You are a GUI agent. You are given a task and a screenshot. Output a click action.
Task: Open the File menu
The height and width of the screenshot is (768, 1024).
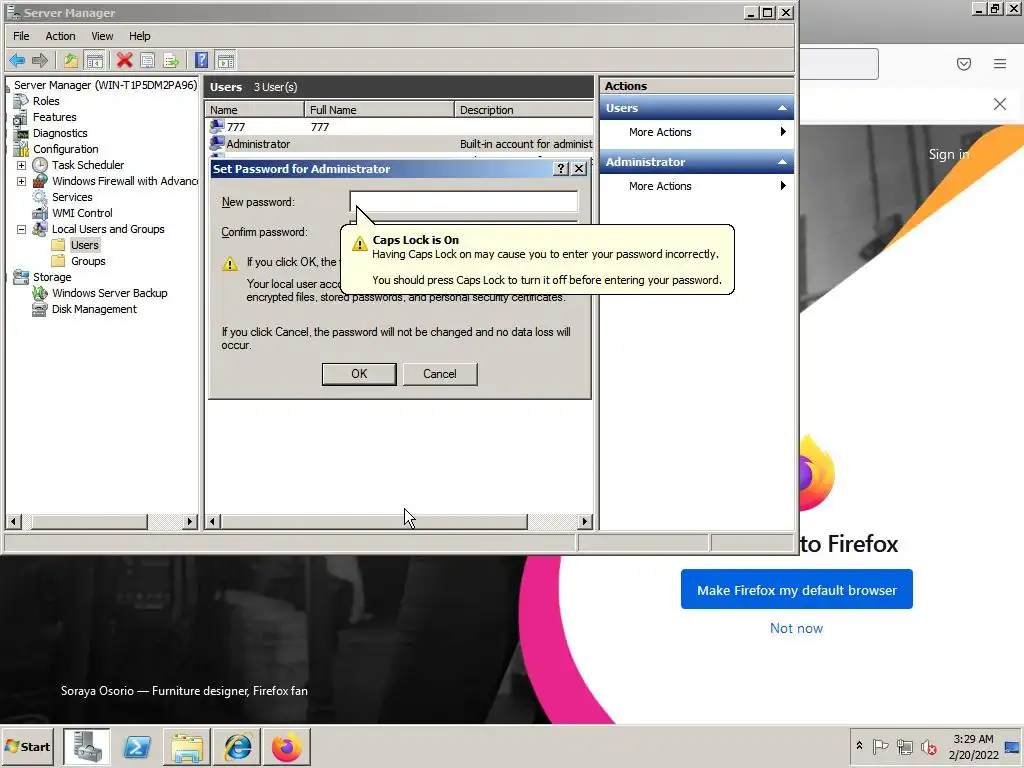pyautogui.click(x=21, y=36)
